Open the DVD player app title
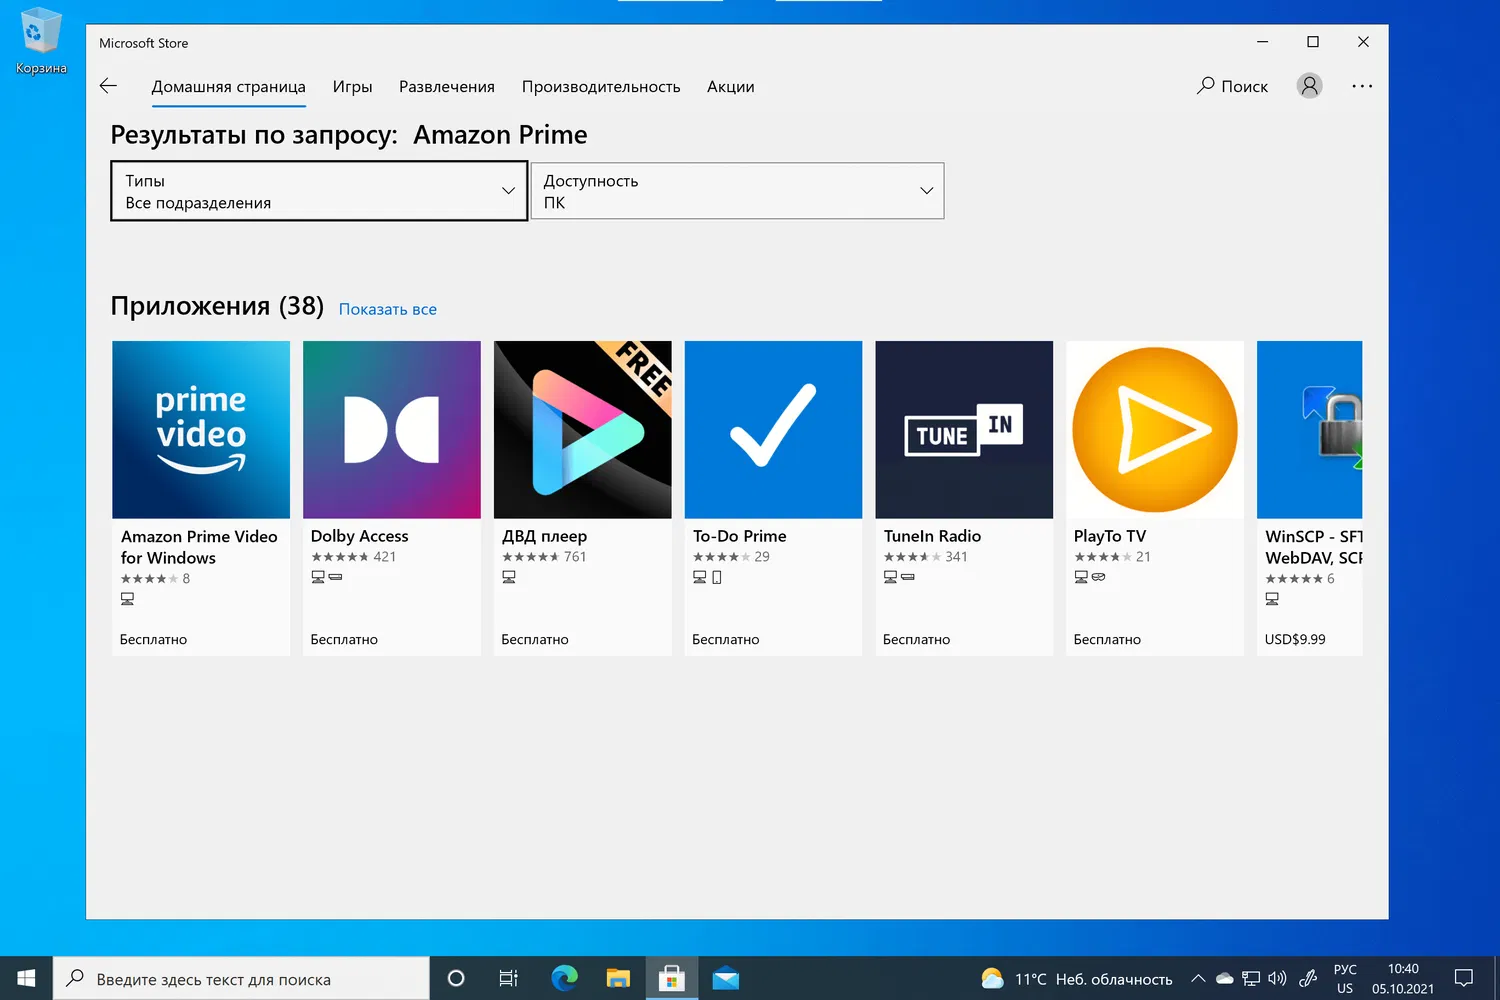Viewport: 1500px width, 1000px height. click(x=545, y=536)
